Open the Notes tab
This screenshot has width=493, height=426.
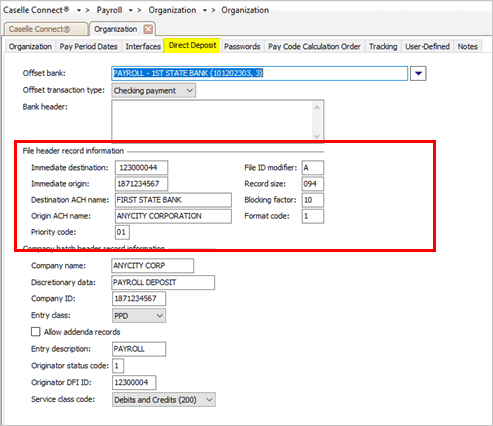(467, 46)
